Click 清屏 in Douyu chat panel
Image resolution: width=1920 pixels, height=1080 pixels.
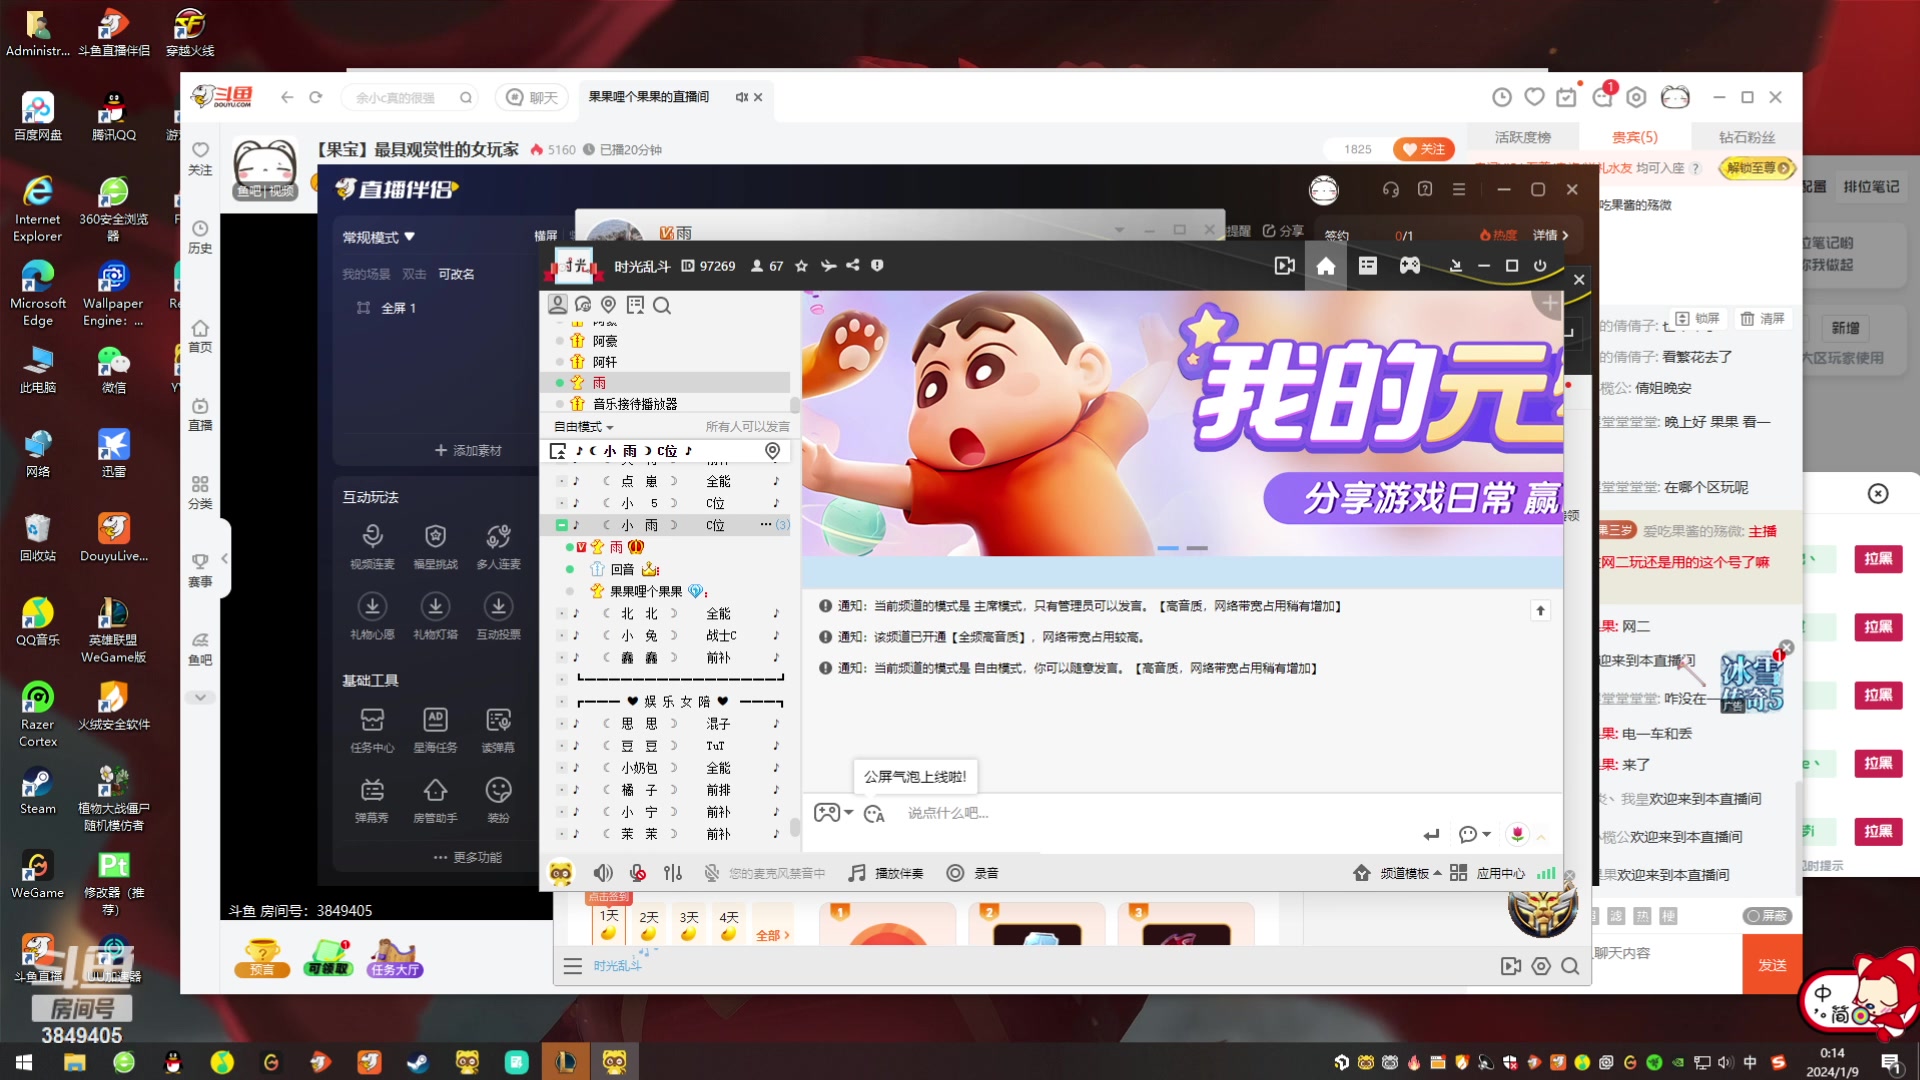coord(1762,318)
